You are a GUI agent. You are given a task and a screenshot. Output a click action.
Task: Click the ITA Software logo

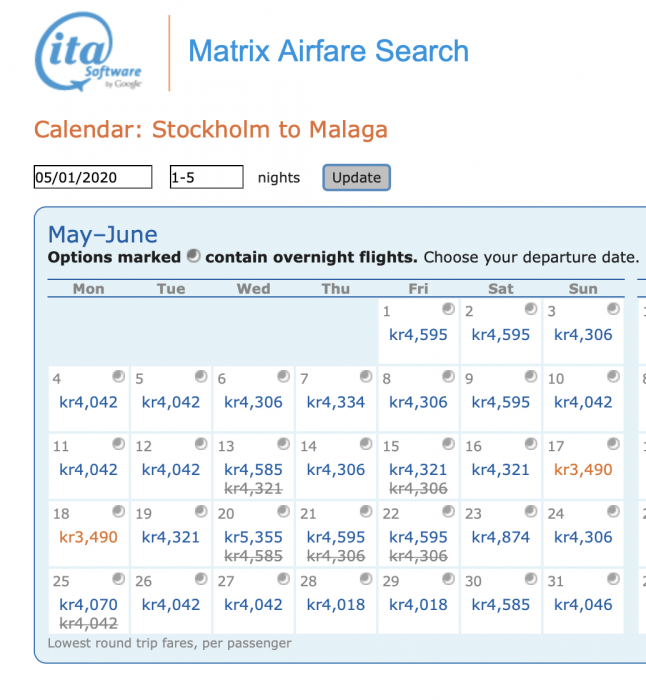90,52
